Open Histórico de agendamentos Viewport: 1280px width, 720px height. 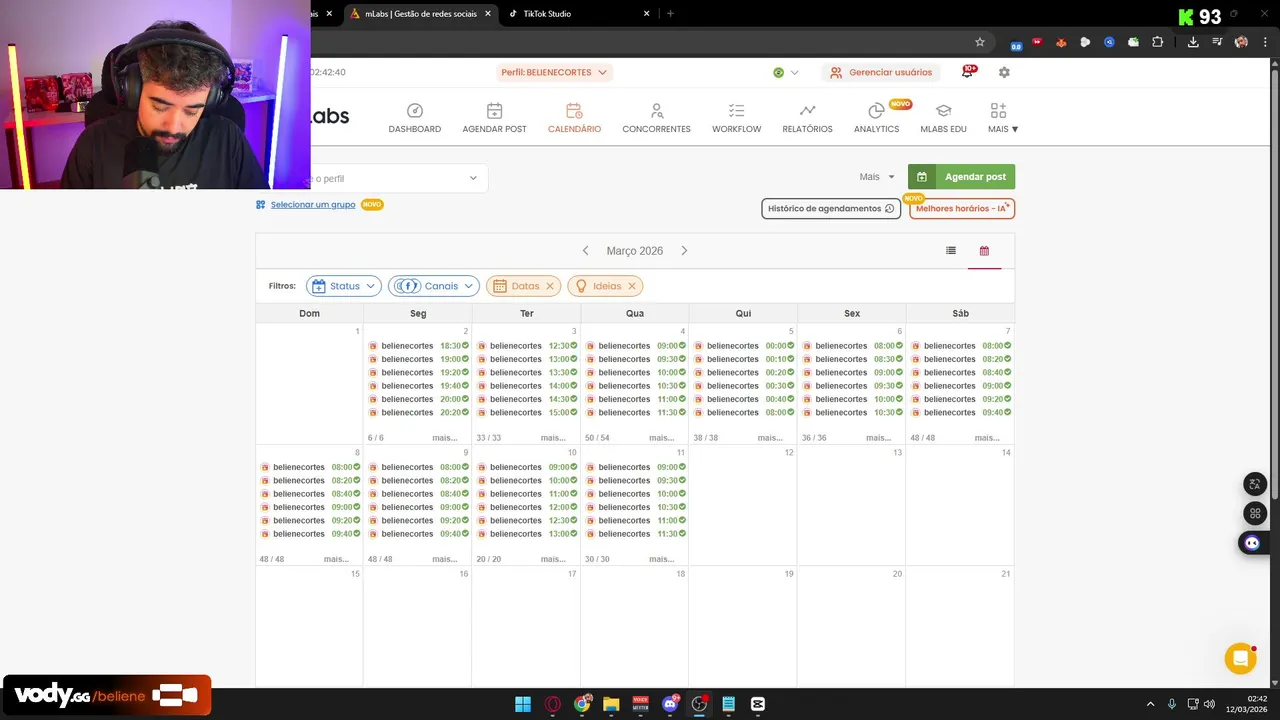tap(831, 208)
